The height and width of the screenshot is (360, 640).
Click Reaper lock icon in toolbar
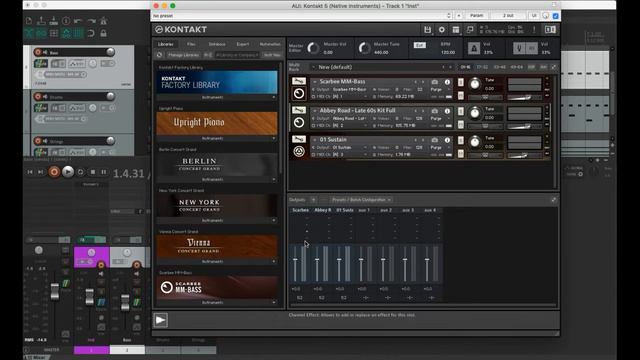tap(103, 33)
